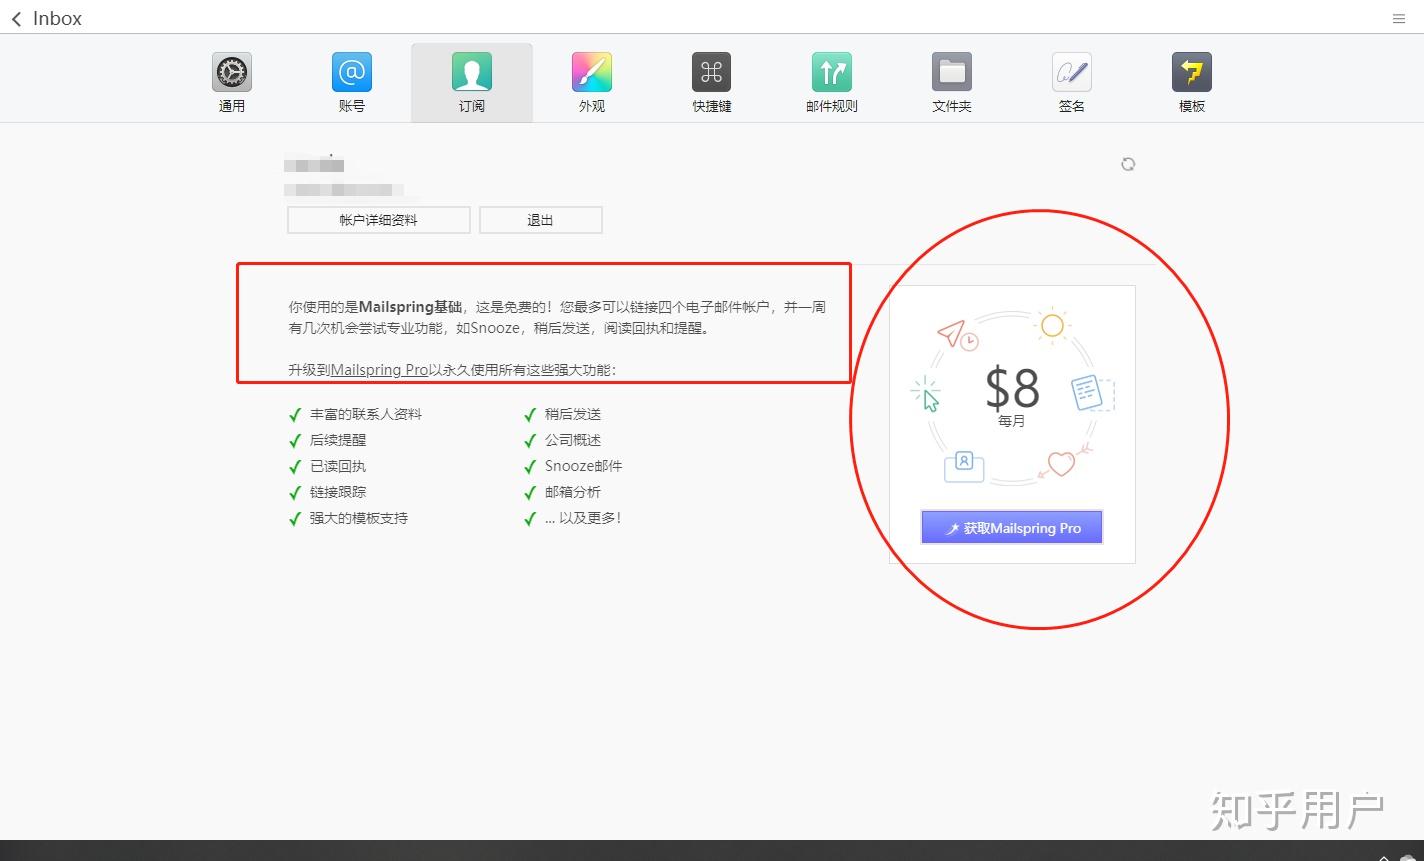
Task: Click the checkmark beside 丰富的联系人资料
Action: coord(295,414)
